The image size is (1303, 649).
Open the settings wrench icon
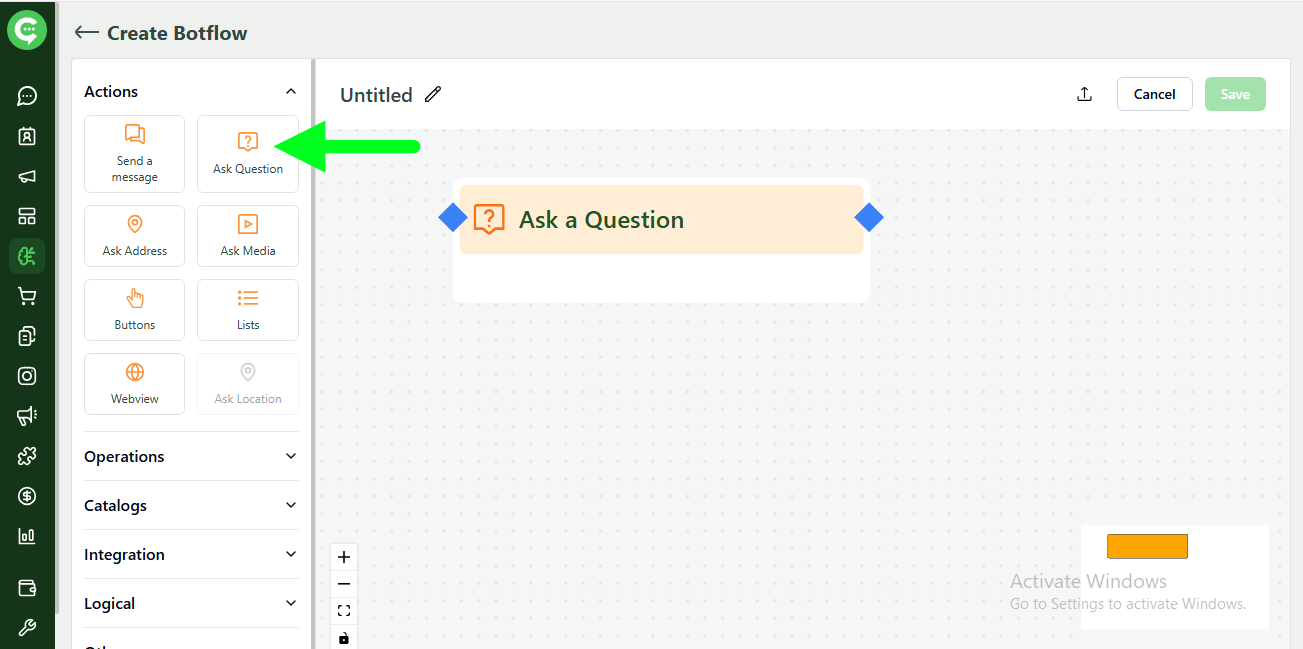tap(27, 627)
